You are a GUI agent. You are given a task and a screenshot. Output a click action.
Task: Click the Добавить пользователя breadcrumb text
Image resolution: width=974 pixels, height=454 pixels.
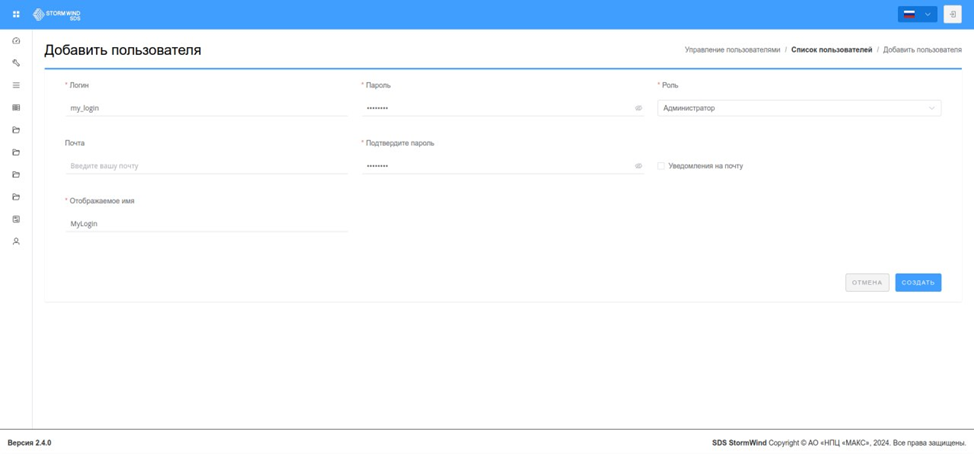pyautogui.click(x=922, y=50)
